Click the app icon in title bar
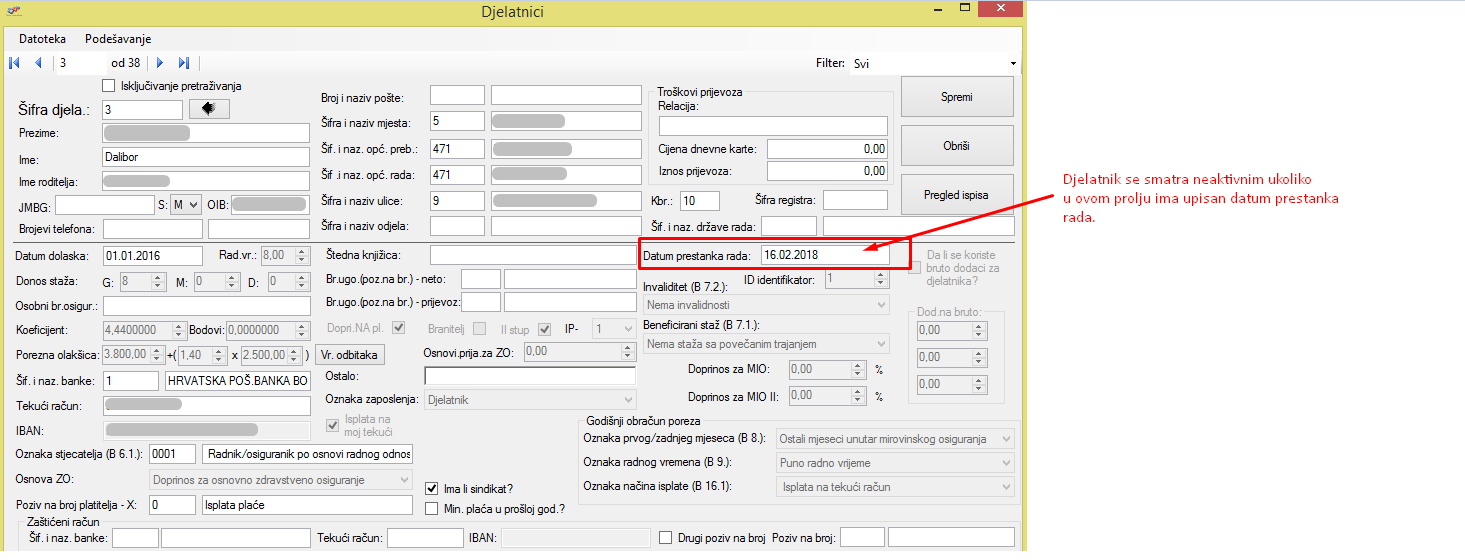This screenshot has height=560, width=1465. point(12,11)
